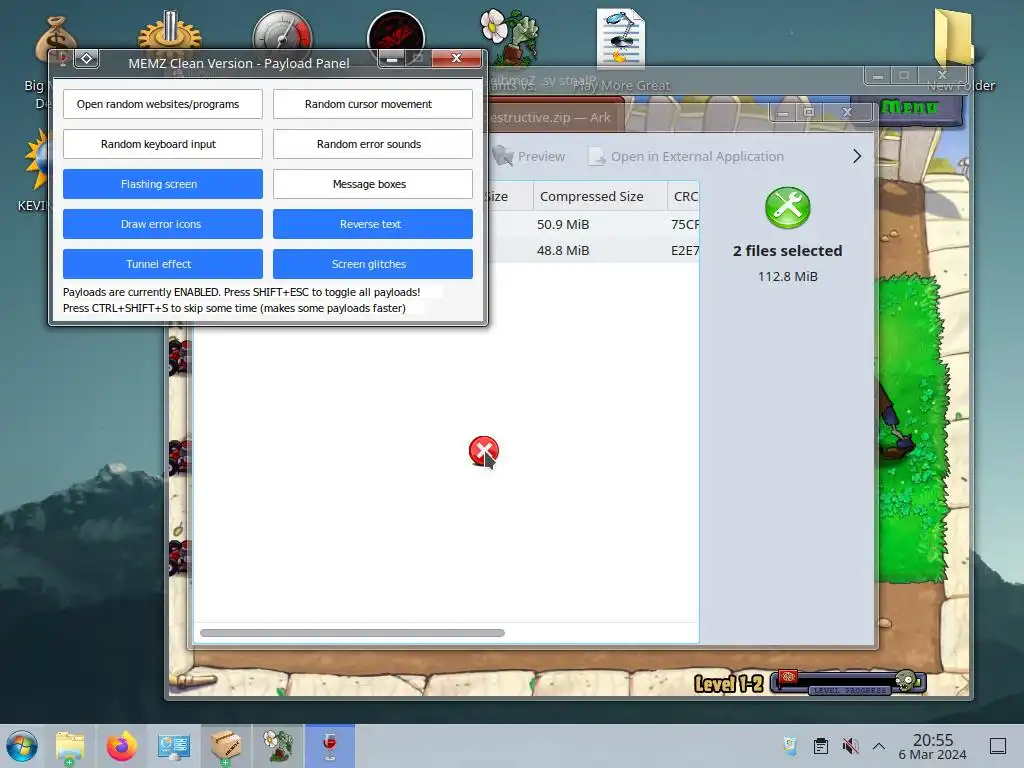Disable the Draw error icons payload
Image resolution: width=1024 pixels, height=768 pixels.
coord(163,224)
